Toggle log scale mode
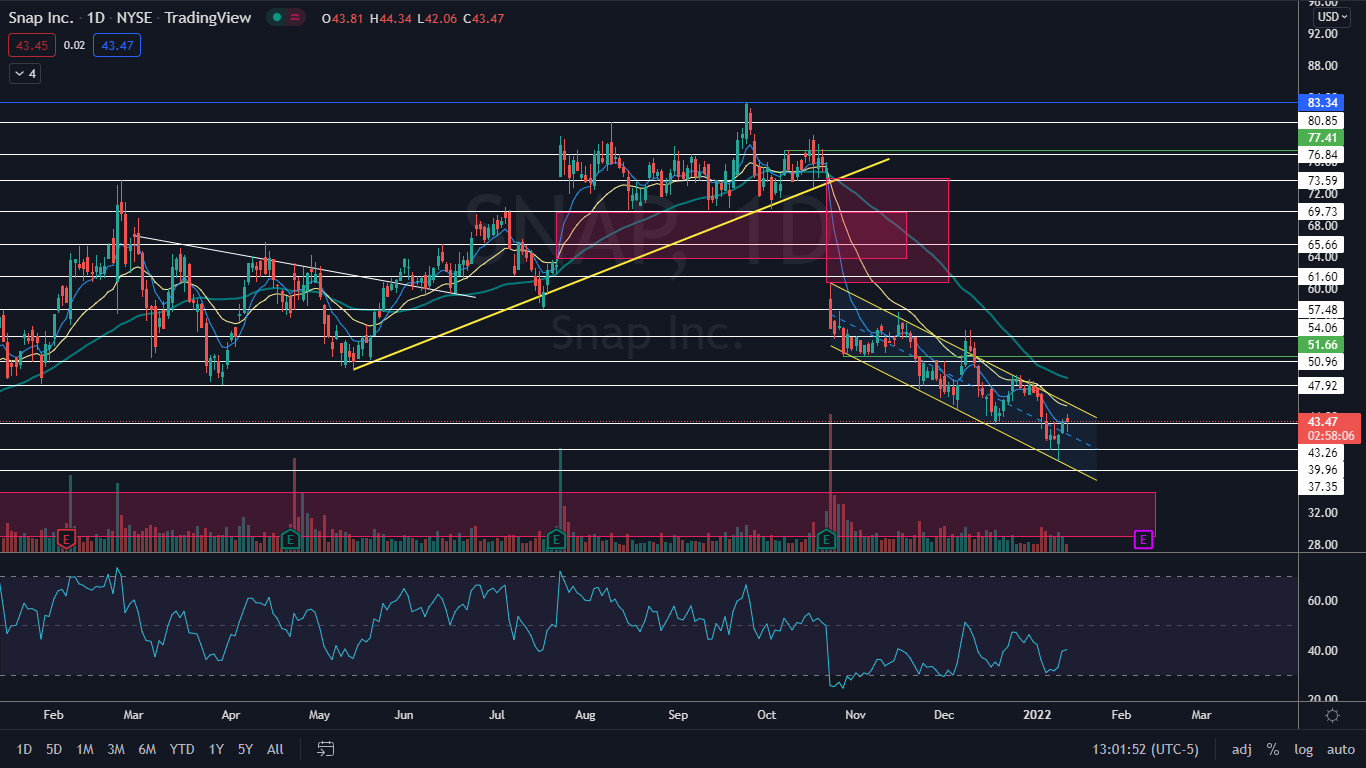This screenshot has width=1366, height=768. pyautogui.click(x=1303, y=748)
